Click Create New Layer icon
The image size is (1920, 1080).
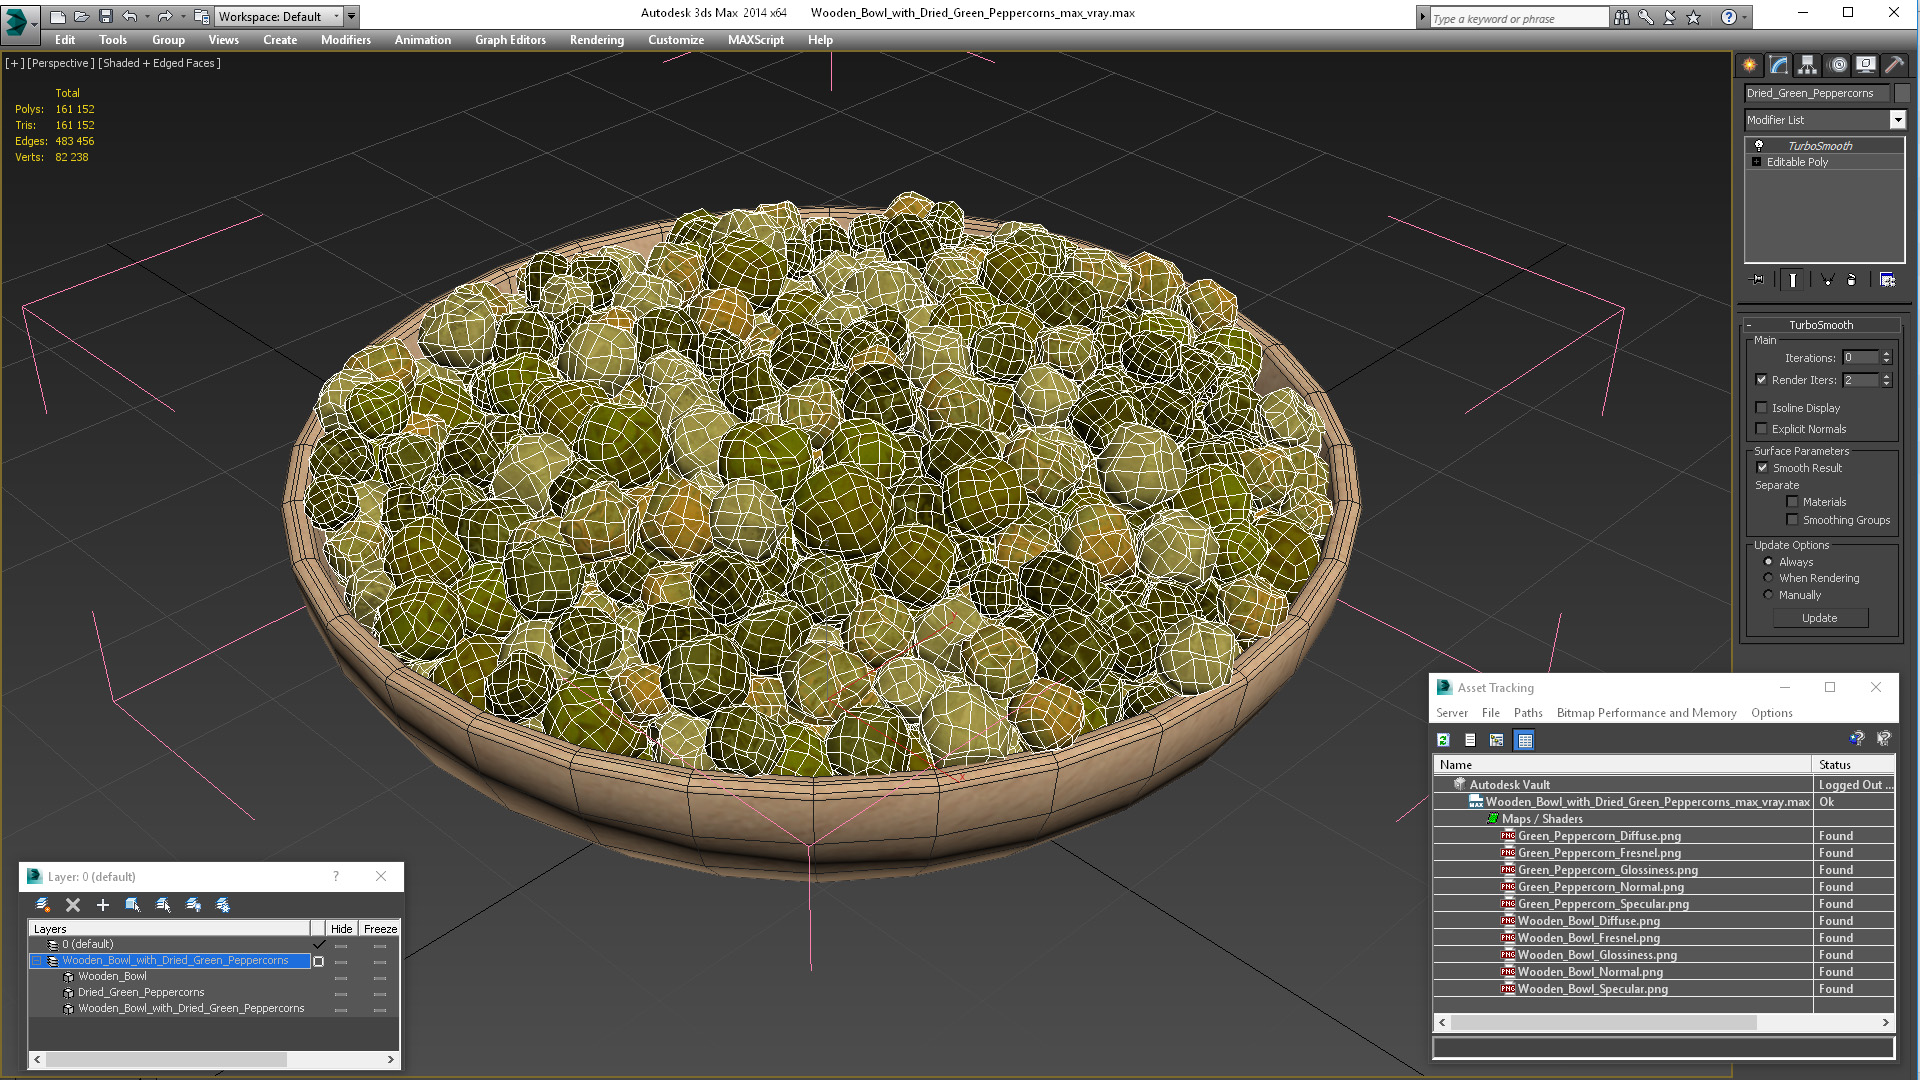[x=42, y=905]
